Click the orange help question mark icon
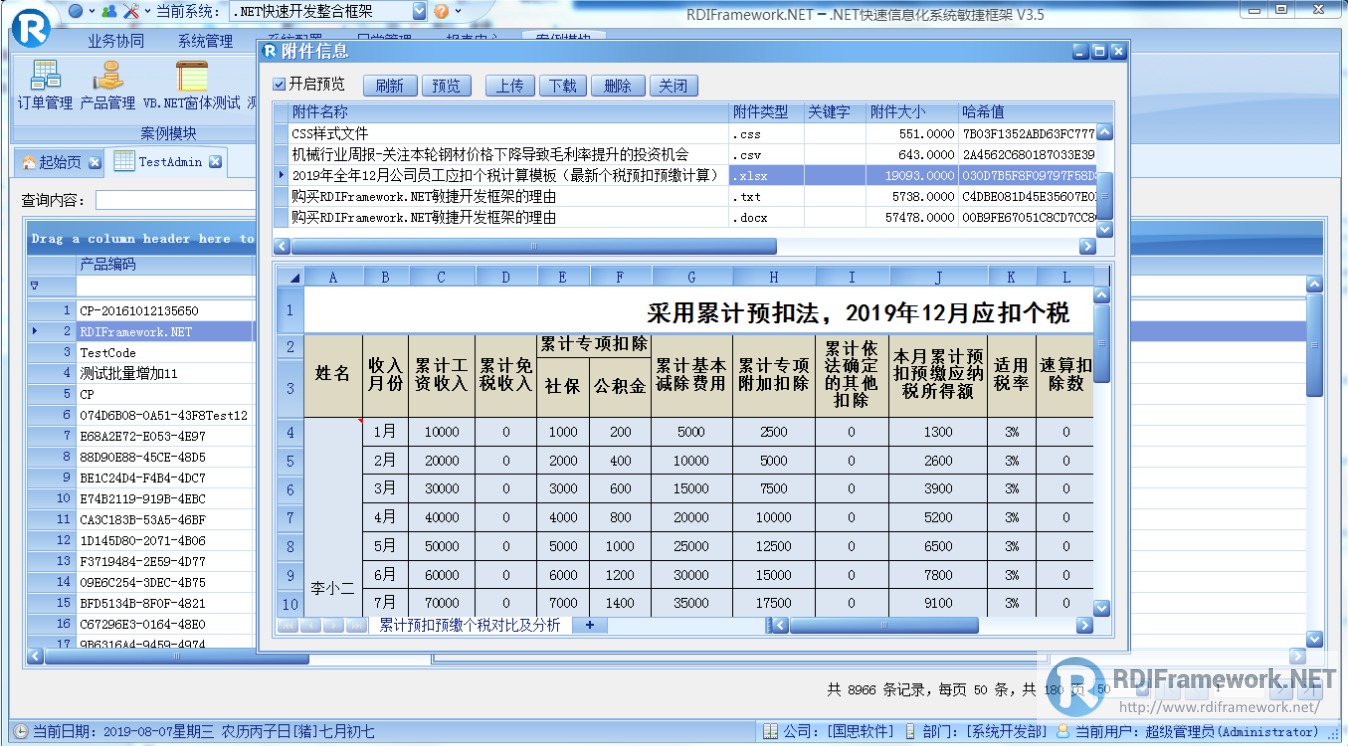The height and width of the screenshot is (746, 1348). (442, 11)
